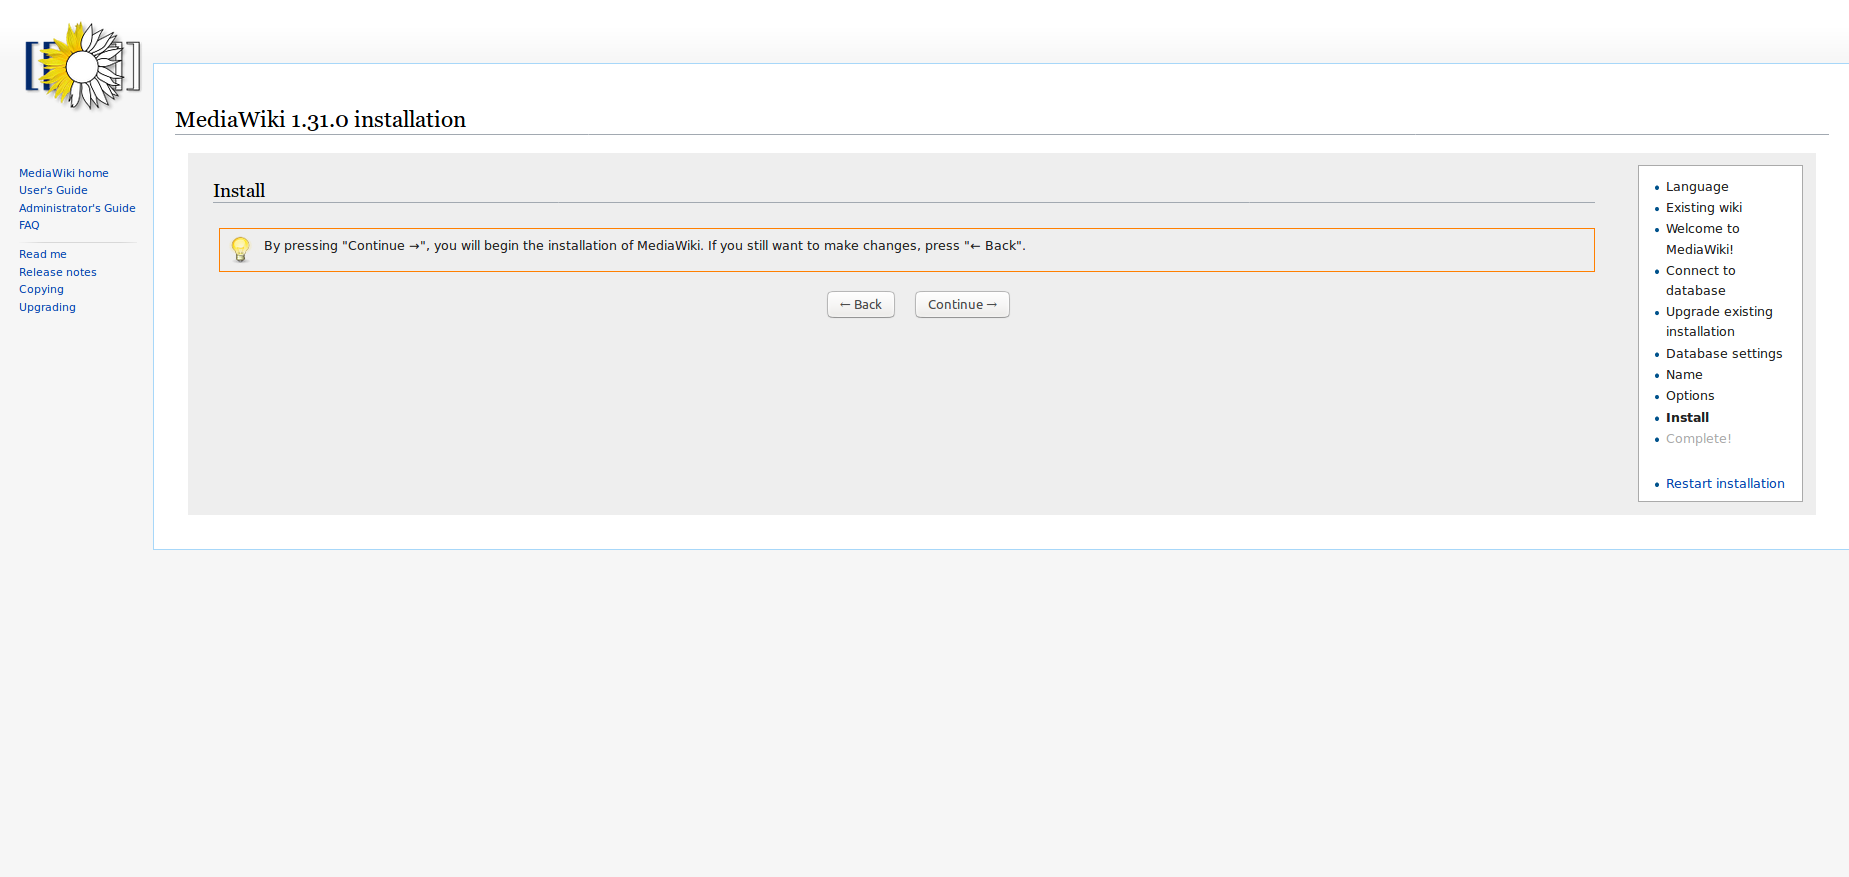The height and width of the screenshot is (877, 1849).
Task: Click the MediaWiki 1.31.0 installation heading
Action: [x=320, y=119]
